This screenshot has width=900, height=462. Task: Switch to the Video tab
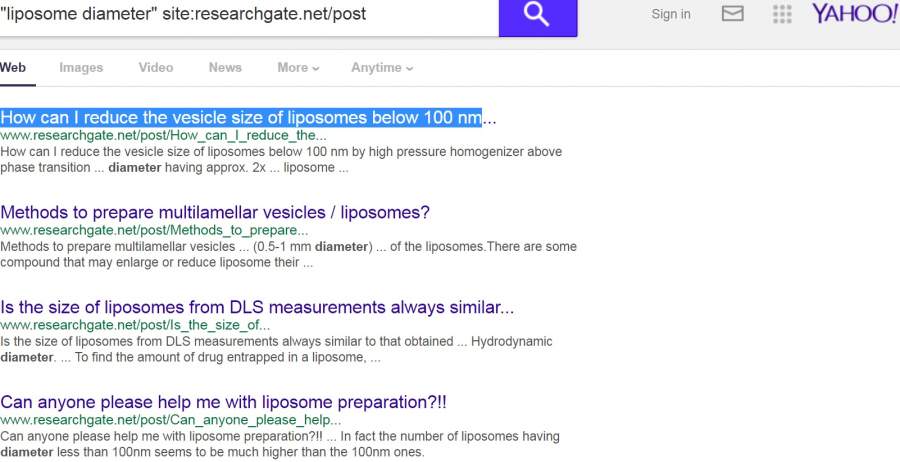click(x=156, y=68)
